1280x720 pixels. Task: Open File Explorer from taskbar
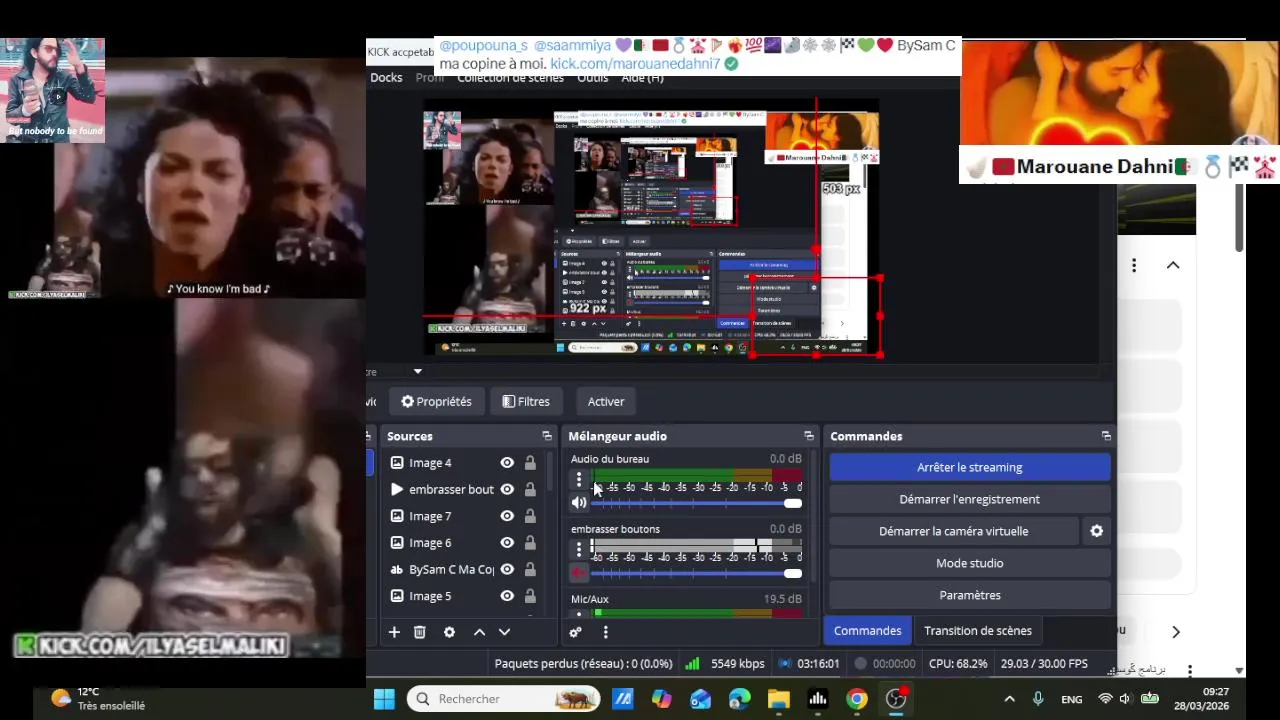[778, 699]
